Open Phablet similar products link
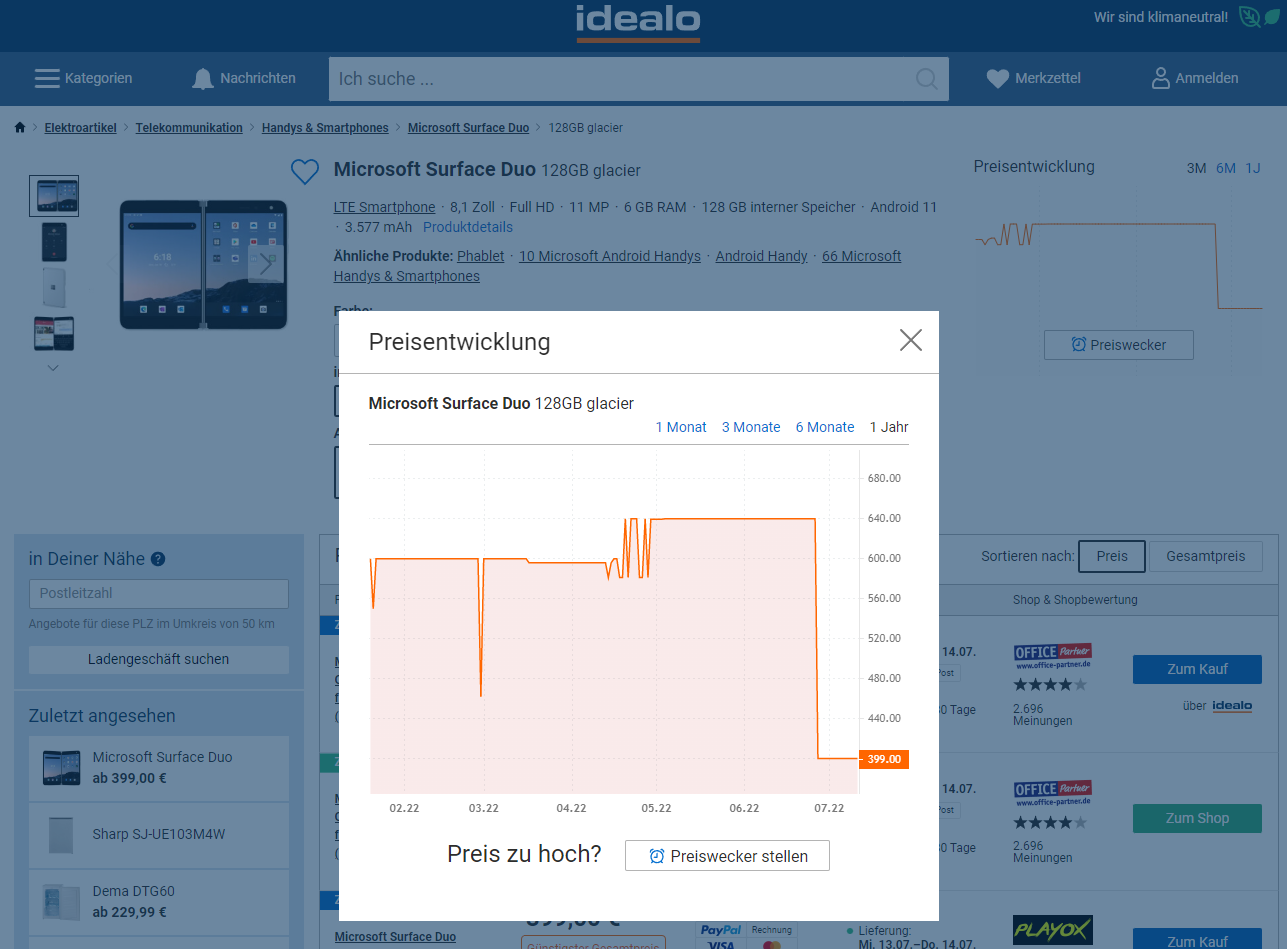The image size is (1287, 949). (481, 256)
